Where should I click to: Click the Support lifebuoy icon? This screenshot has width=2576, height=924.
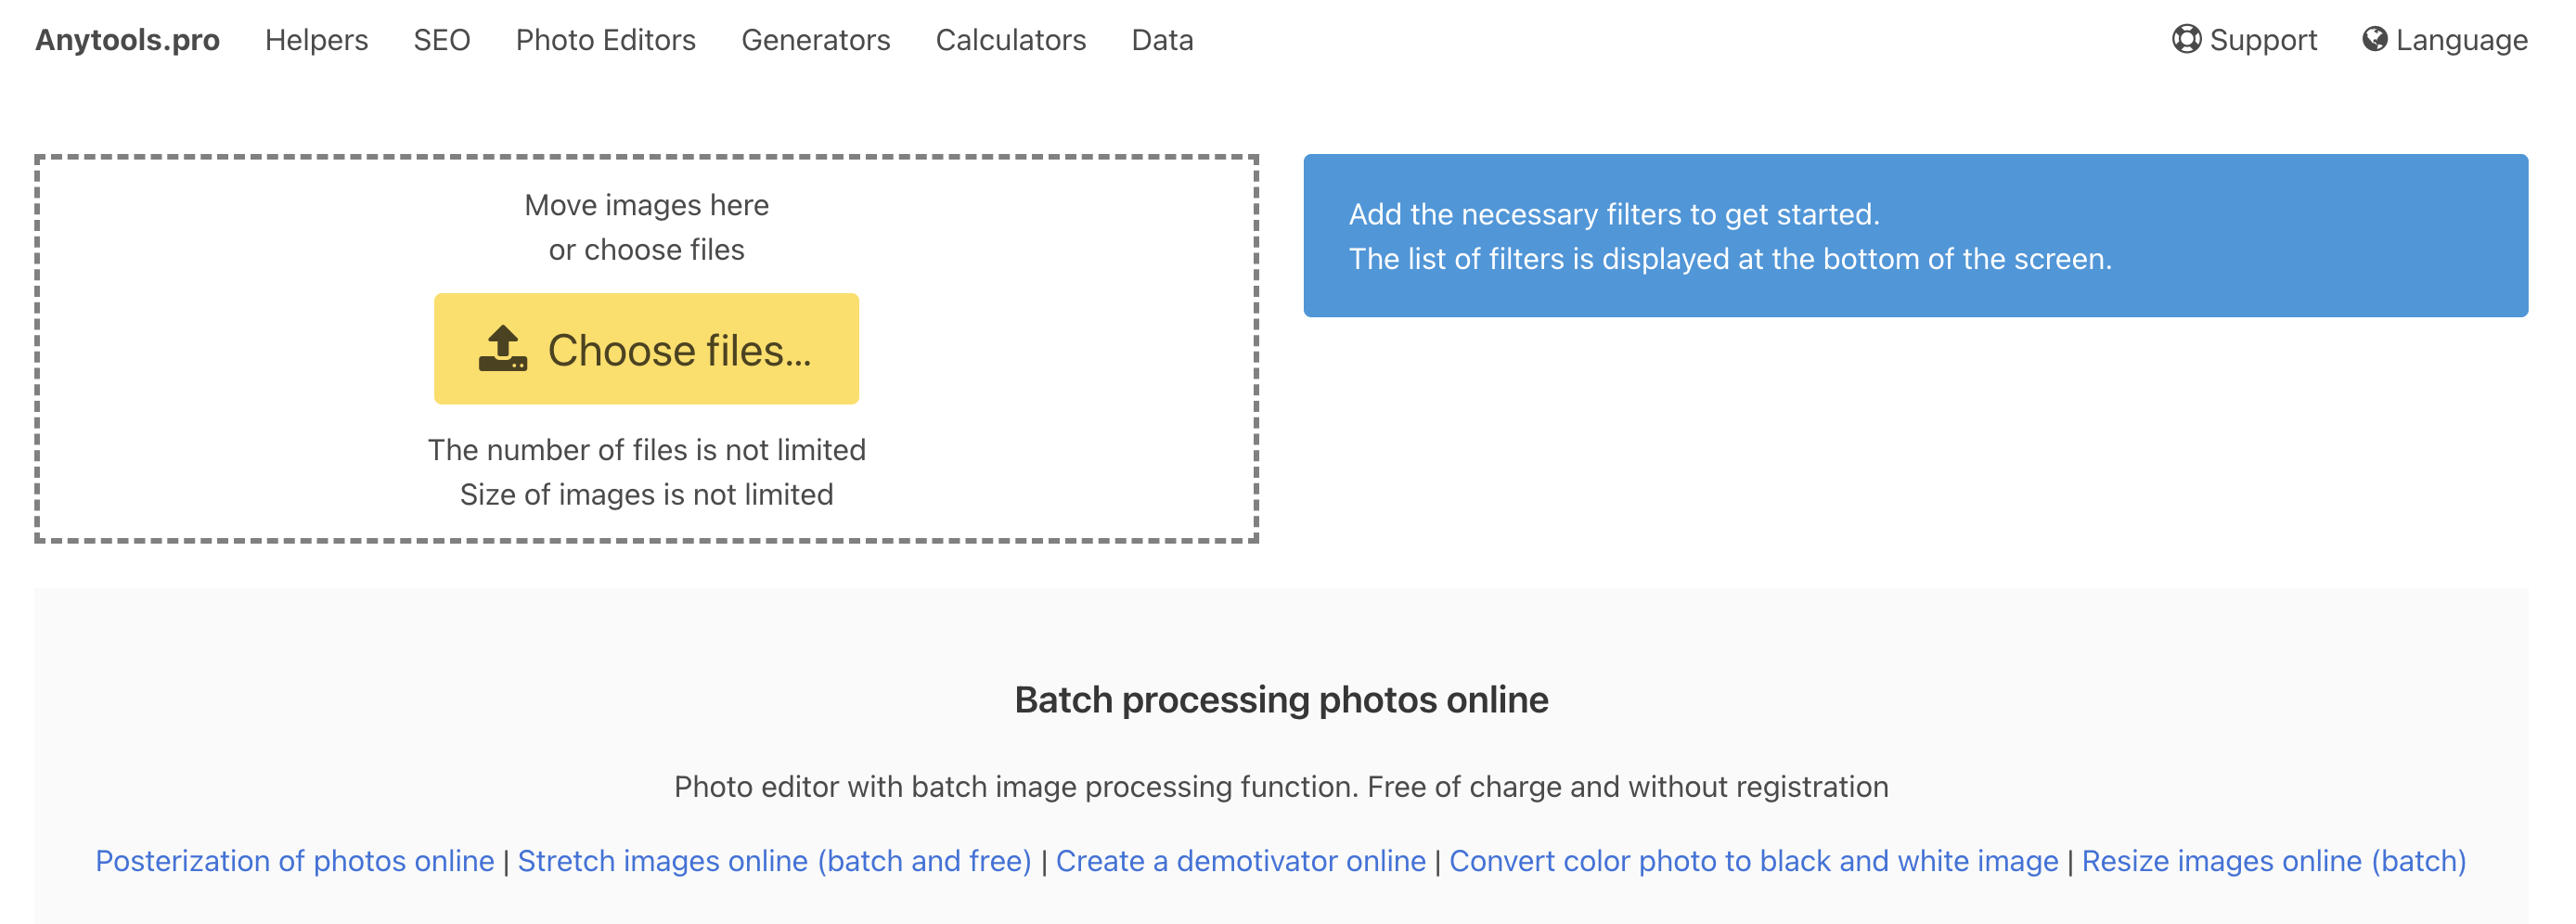coord(2186,40)
